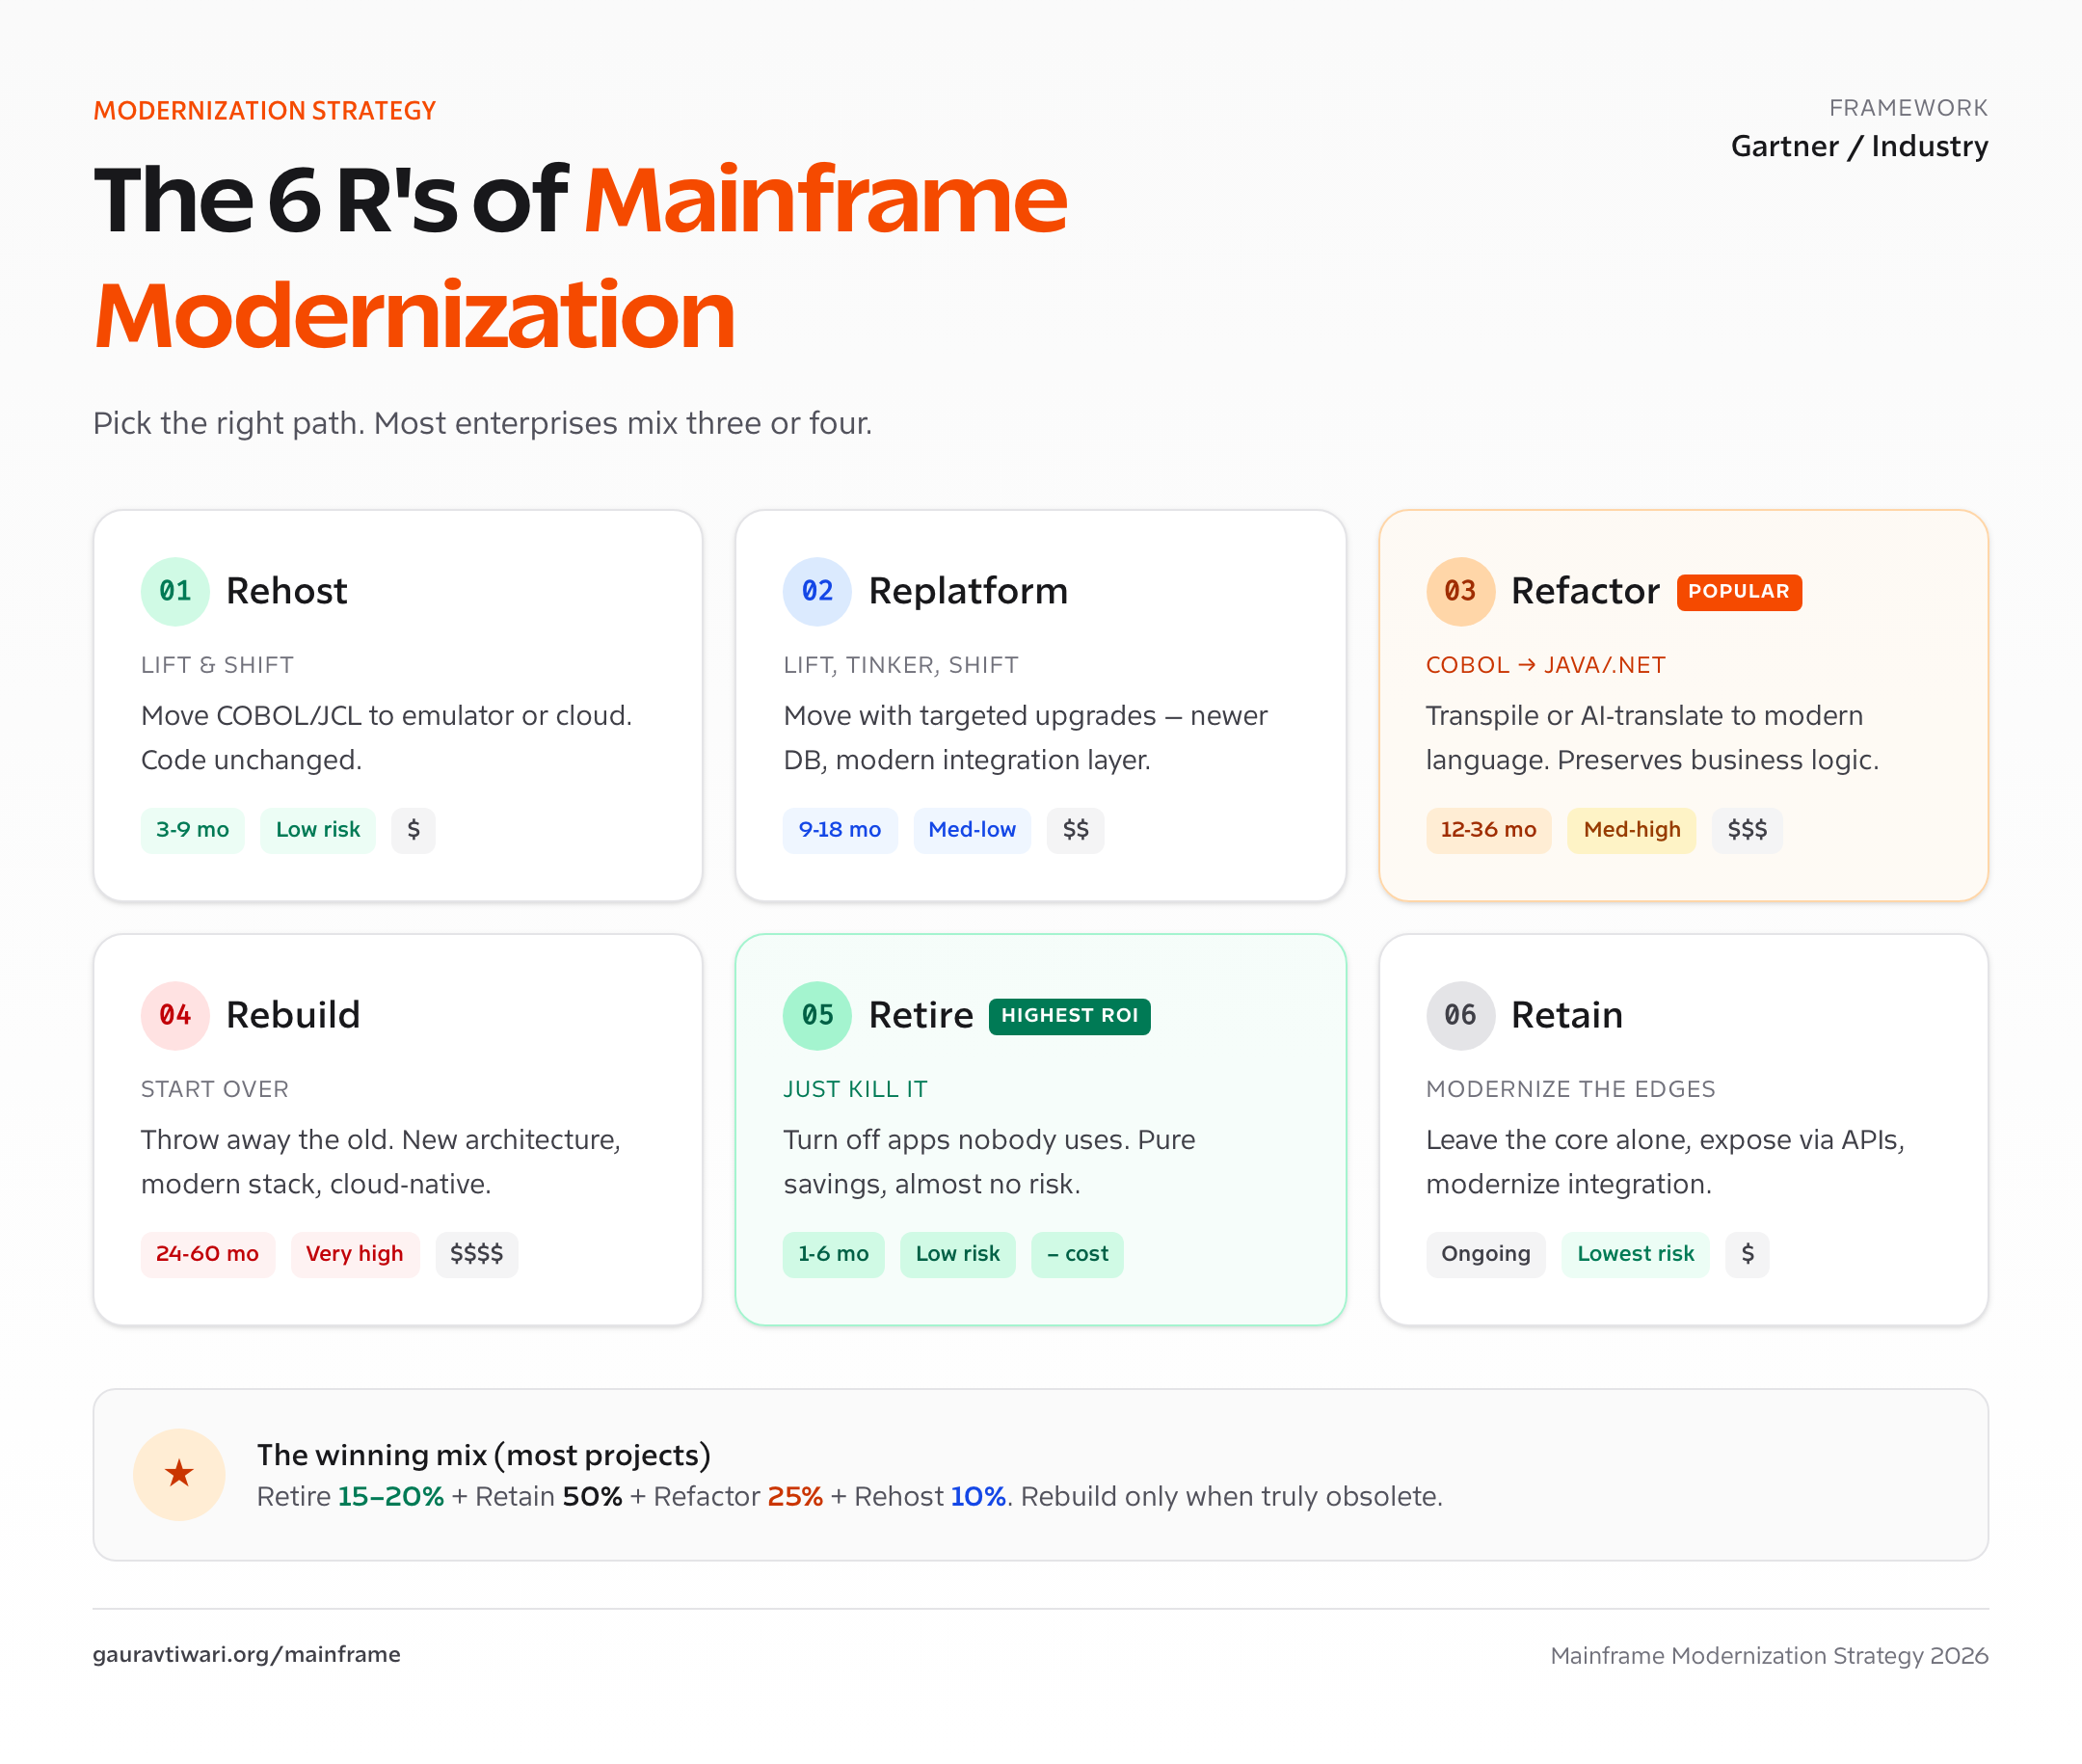Click the 'Low risk' tag on Retire
The width and height of the screenshot is (2082, 1764).
[958, 1254]
